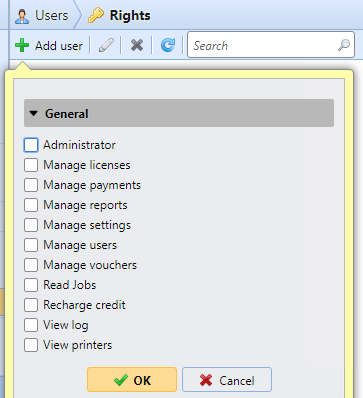Check the View log checkbox
This screenshot has height=398, width=363.
31,325
